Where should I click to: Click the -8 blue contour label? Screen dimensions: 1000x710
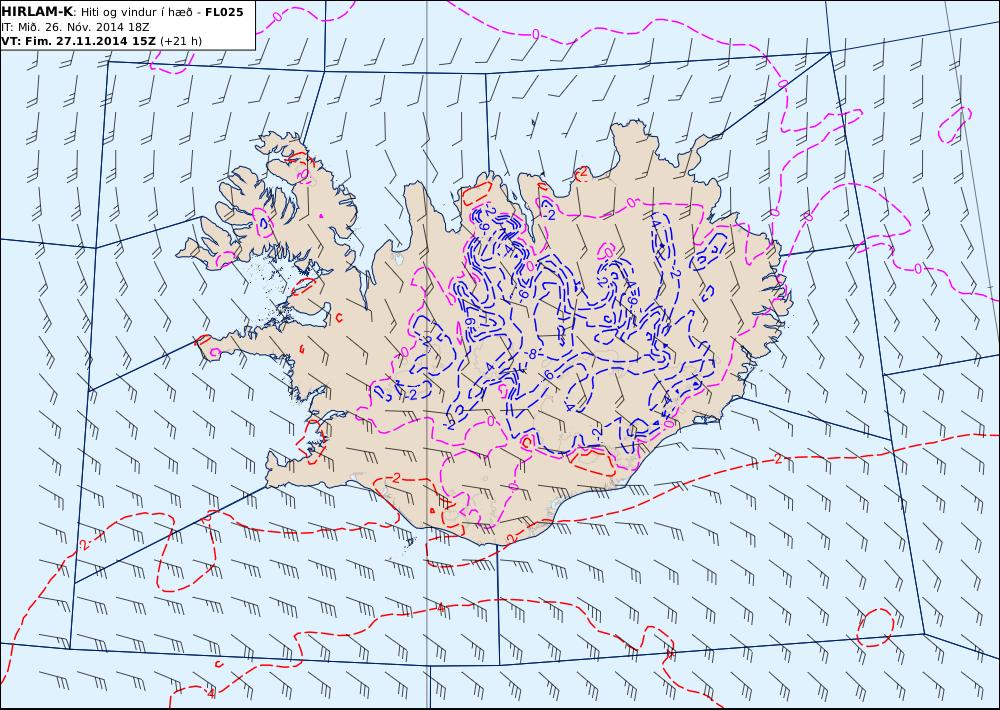(x=532, y=353)
